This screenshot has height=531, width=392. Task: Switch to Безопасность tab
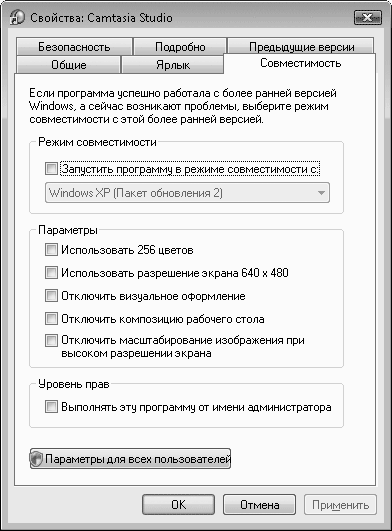click(x=74, y=47)
